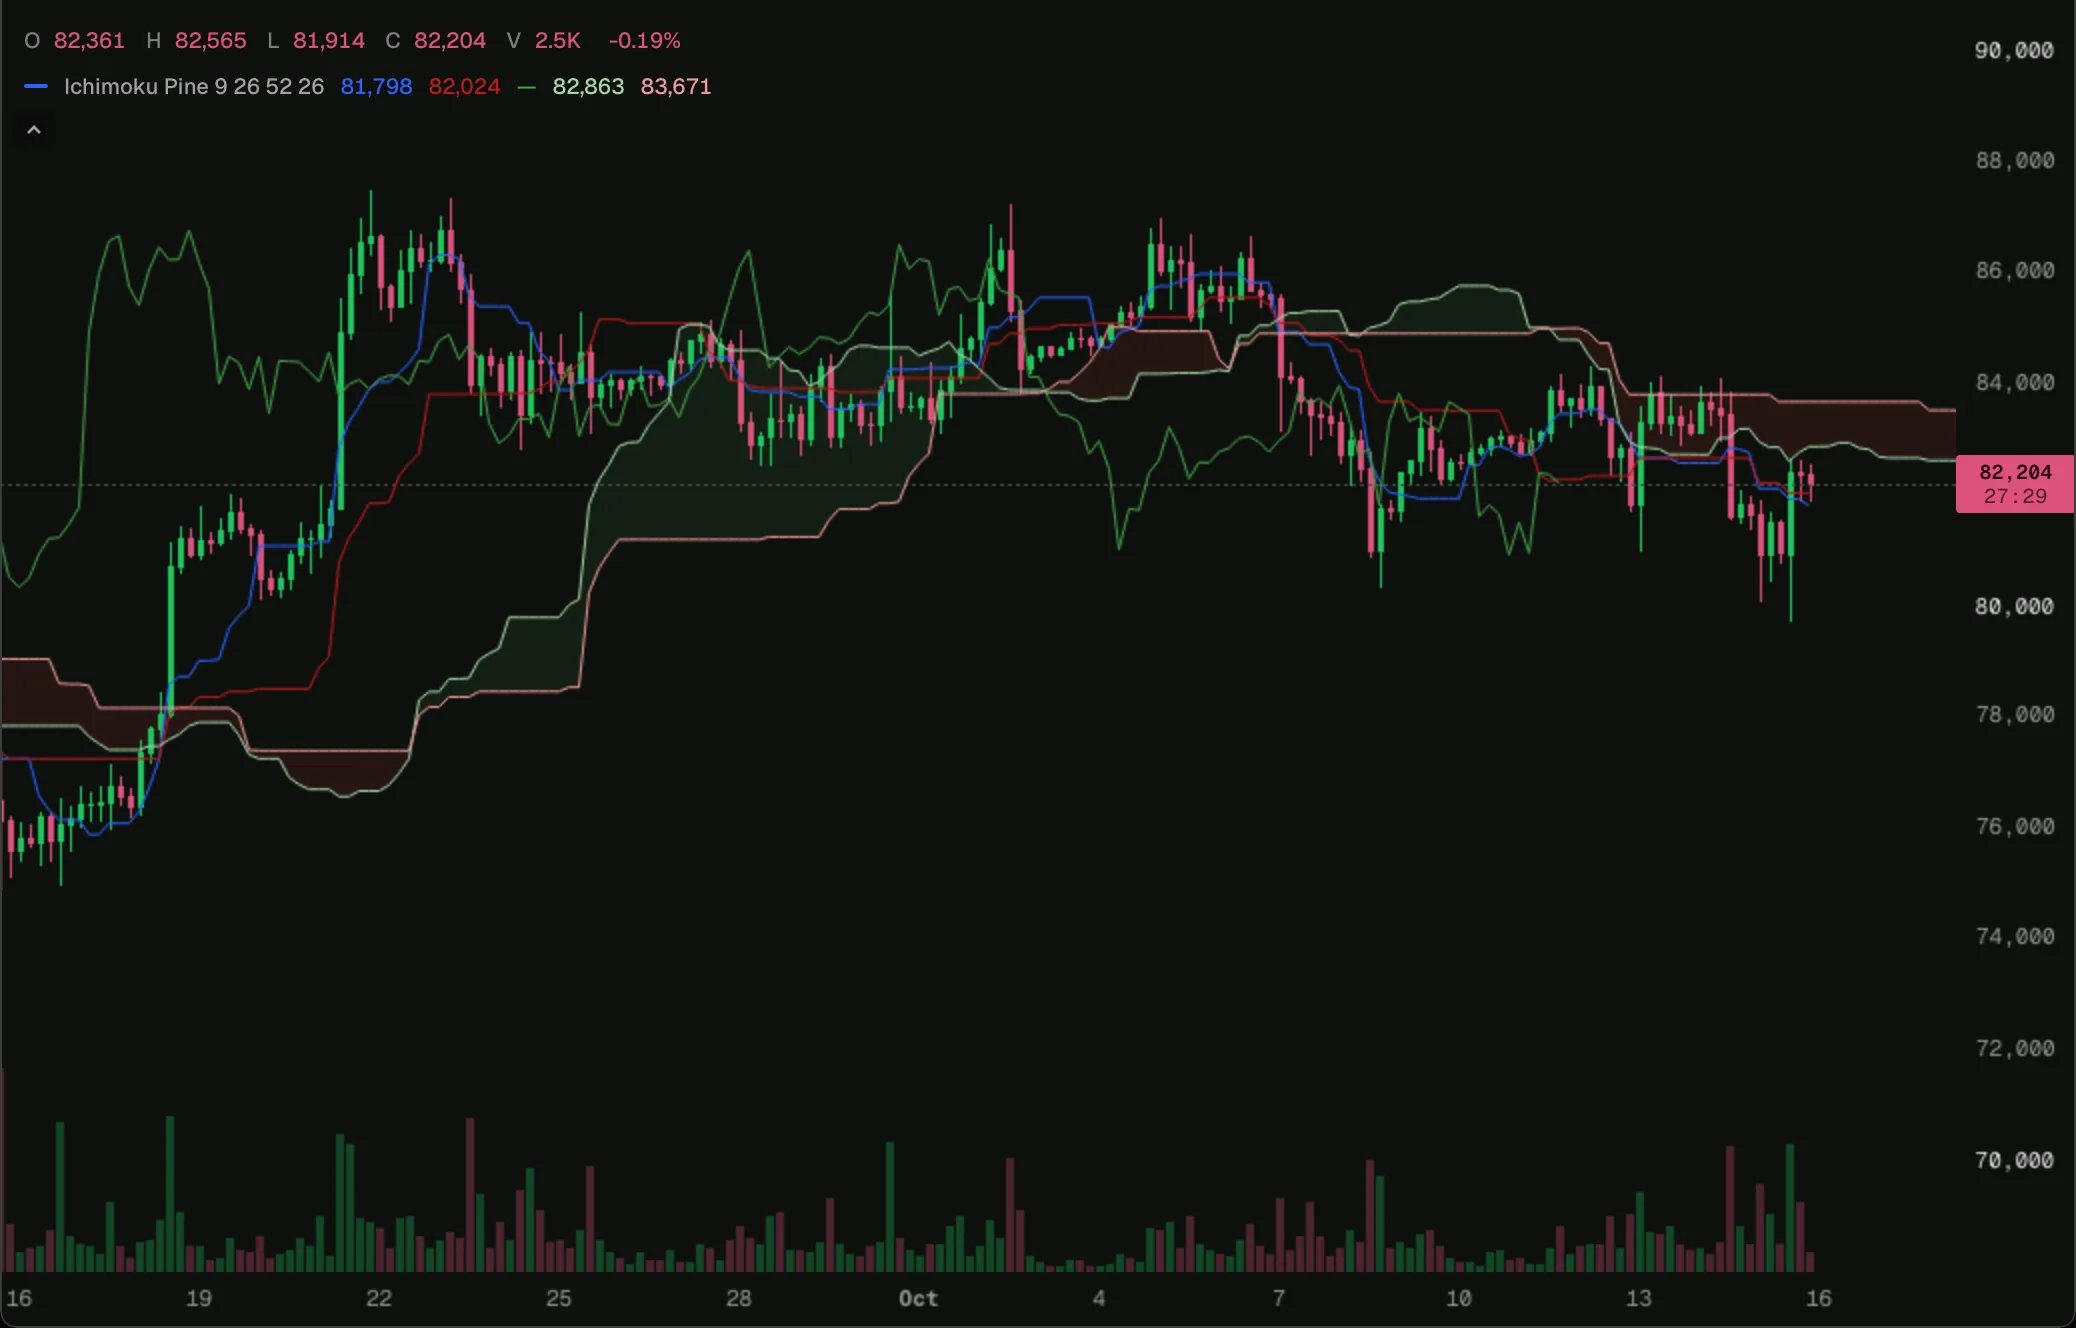Viewport: 2076px width, 1328px height.
Task: Click the 76,000 price axis label
Action: [x=2014, y=827]
